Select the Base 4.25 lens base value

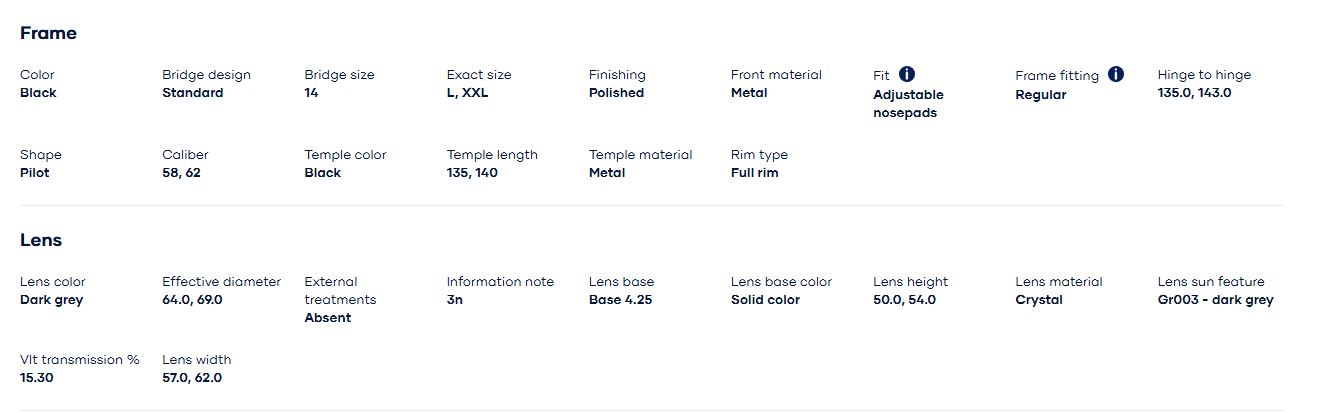pyautogui.click(x=620, y=300)
